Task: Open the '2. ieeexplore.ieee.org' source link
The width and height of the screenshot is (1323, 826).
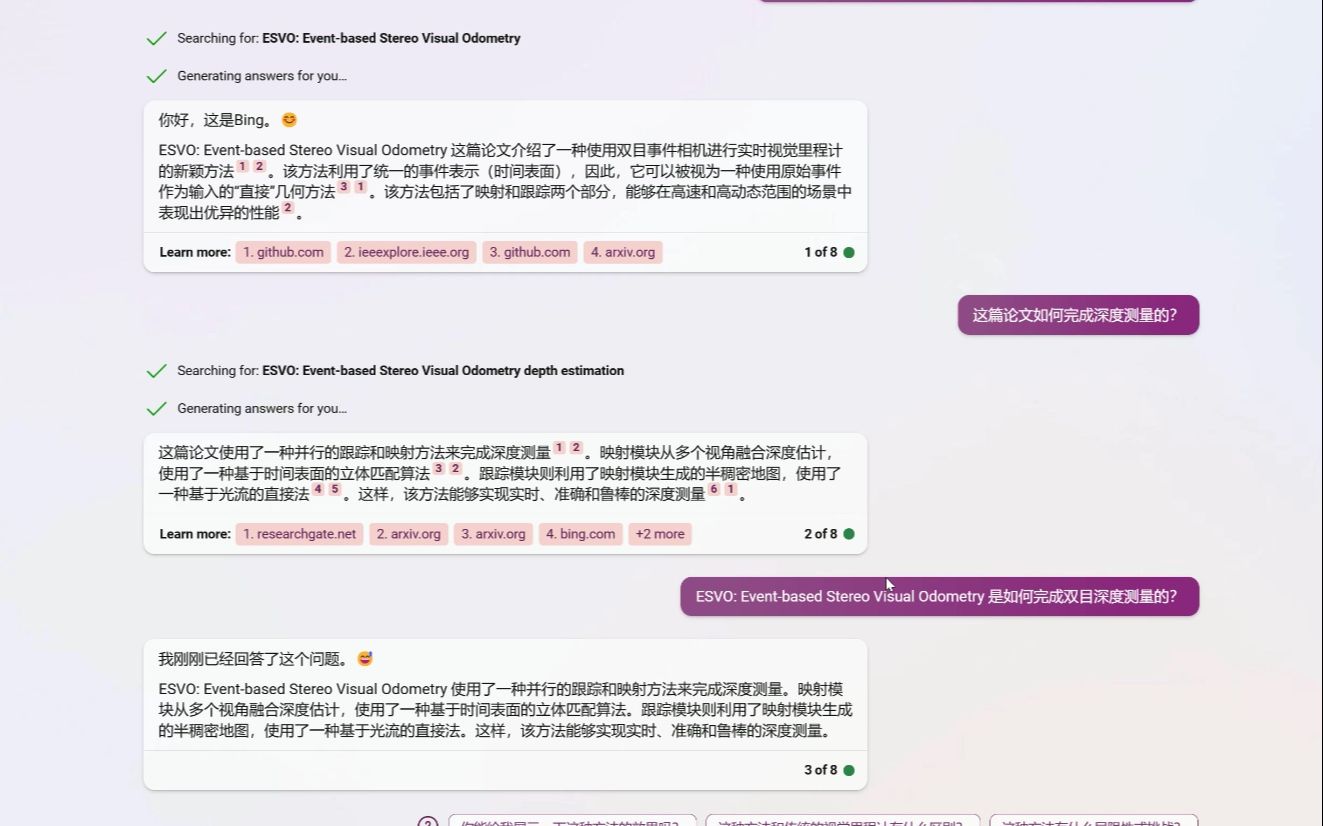Action: tap(406, 252)
